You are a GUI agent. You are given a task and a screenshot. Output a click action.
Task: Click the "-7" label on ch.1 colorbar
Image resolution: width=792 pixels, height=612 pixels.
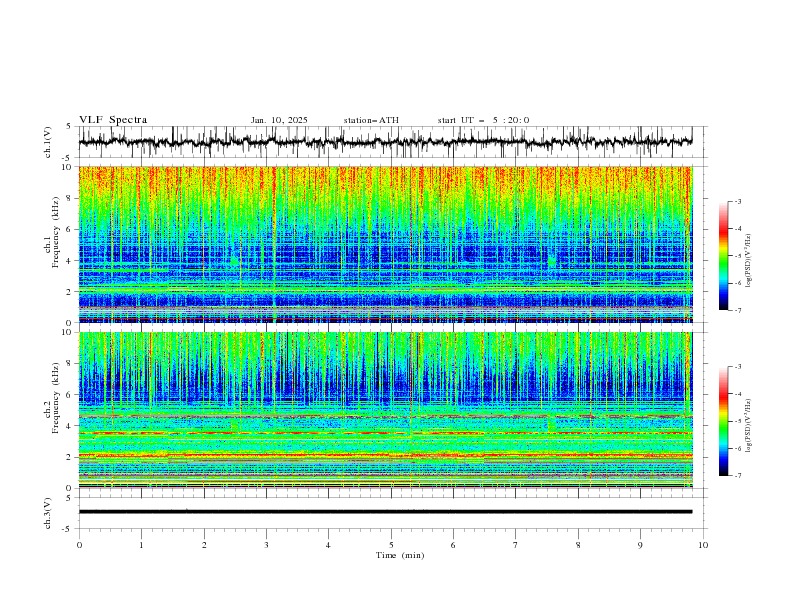[738, 310]
